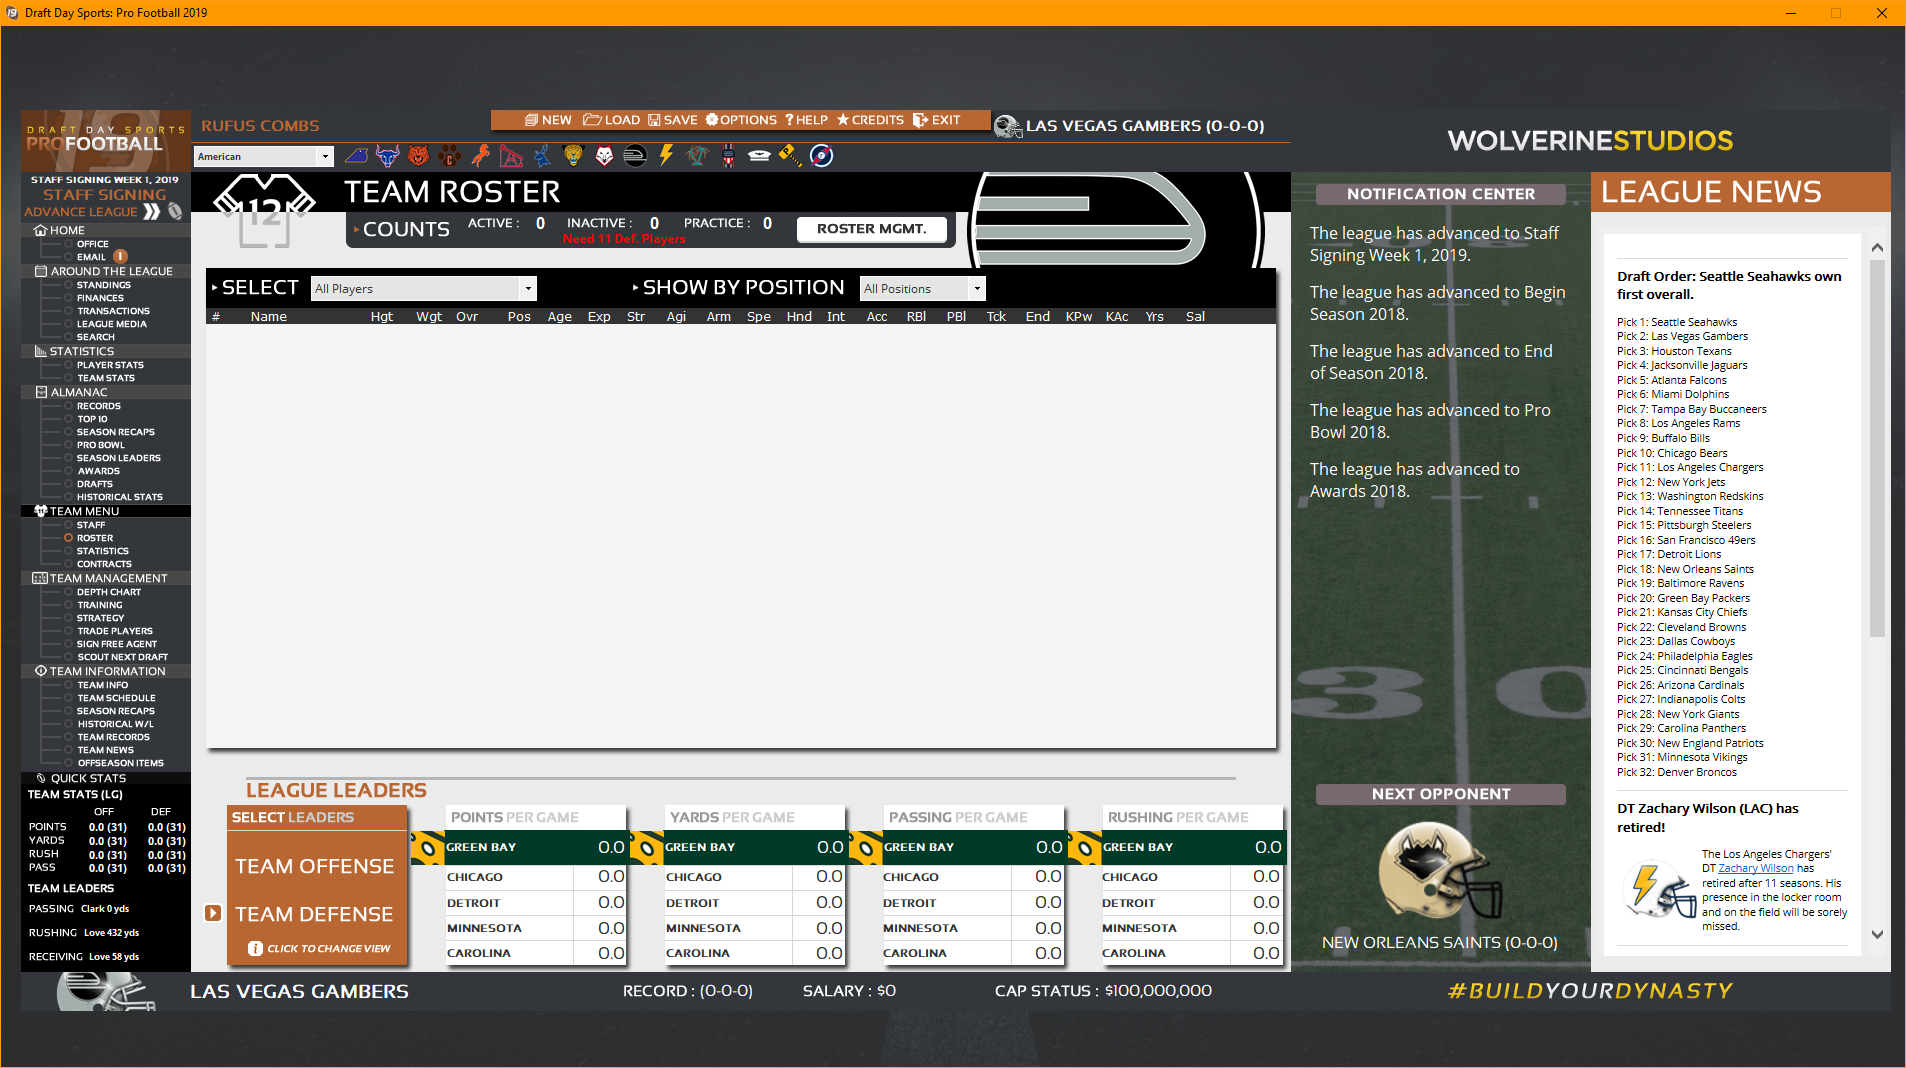Viewport: 1906px width, 1068px height.
Task: Collapse the Team Management section
Action: (106, 578)
